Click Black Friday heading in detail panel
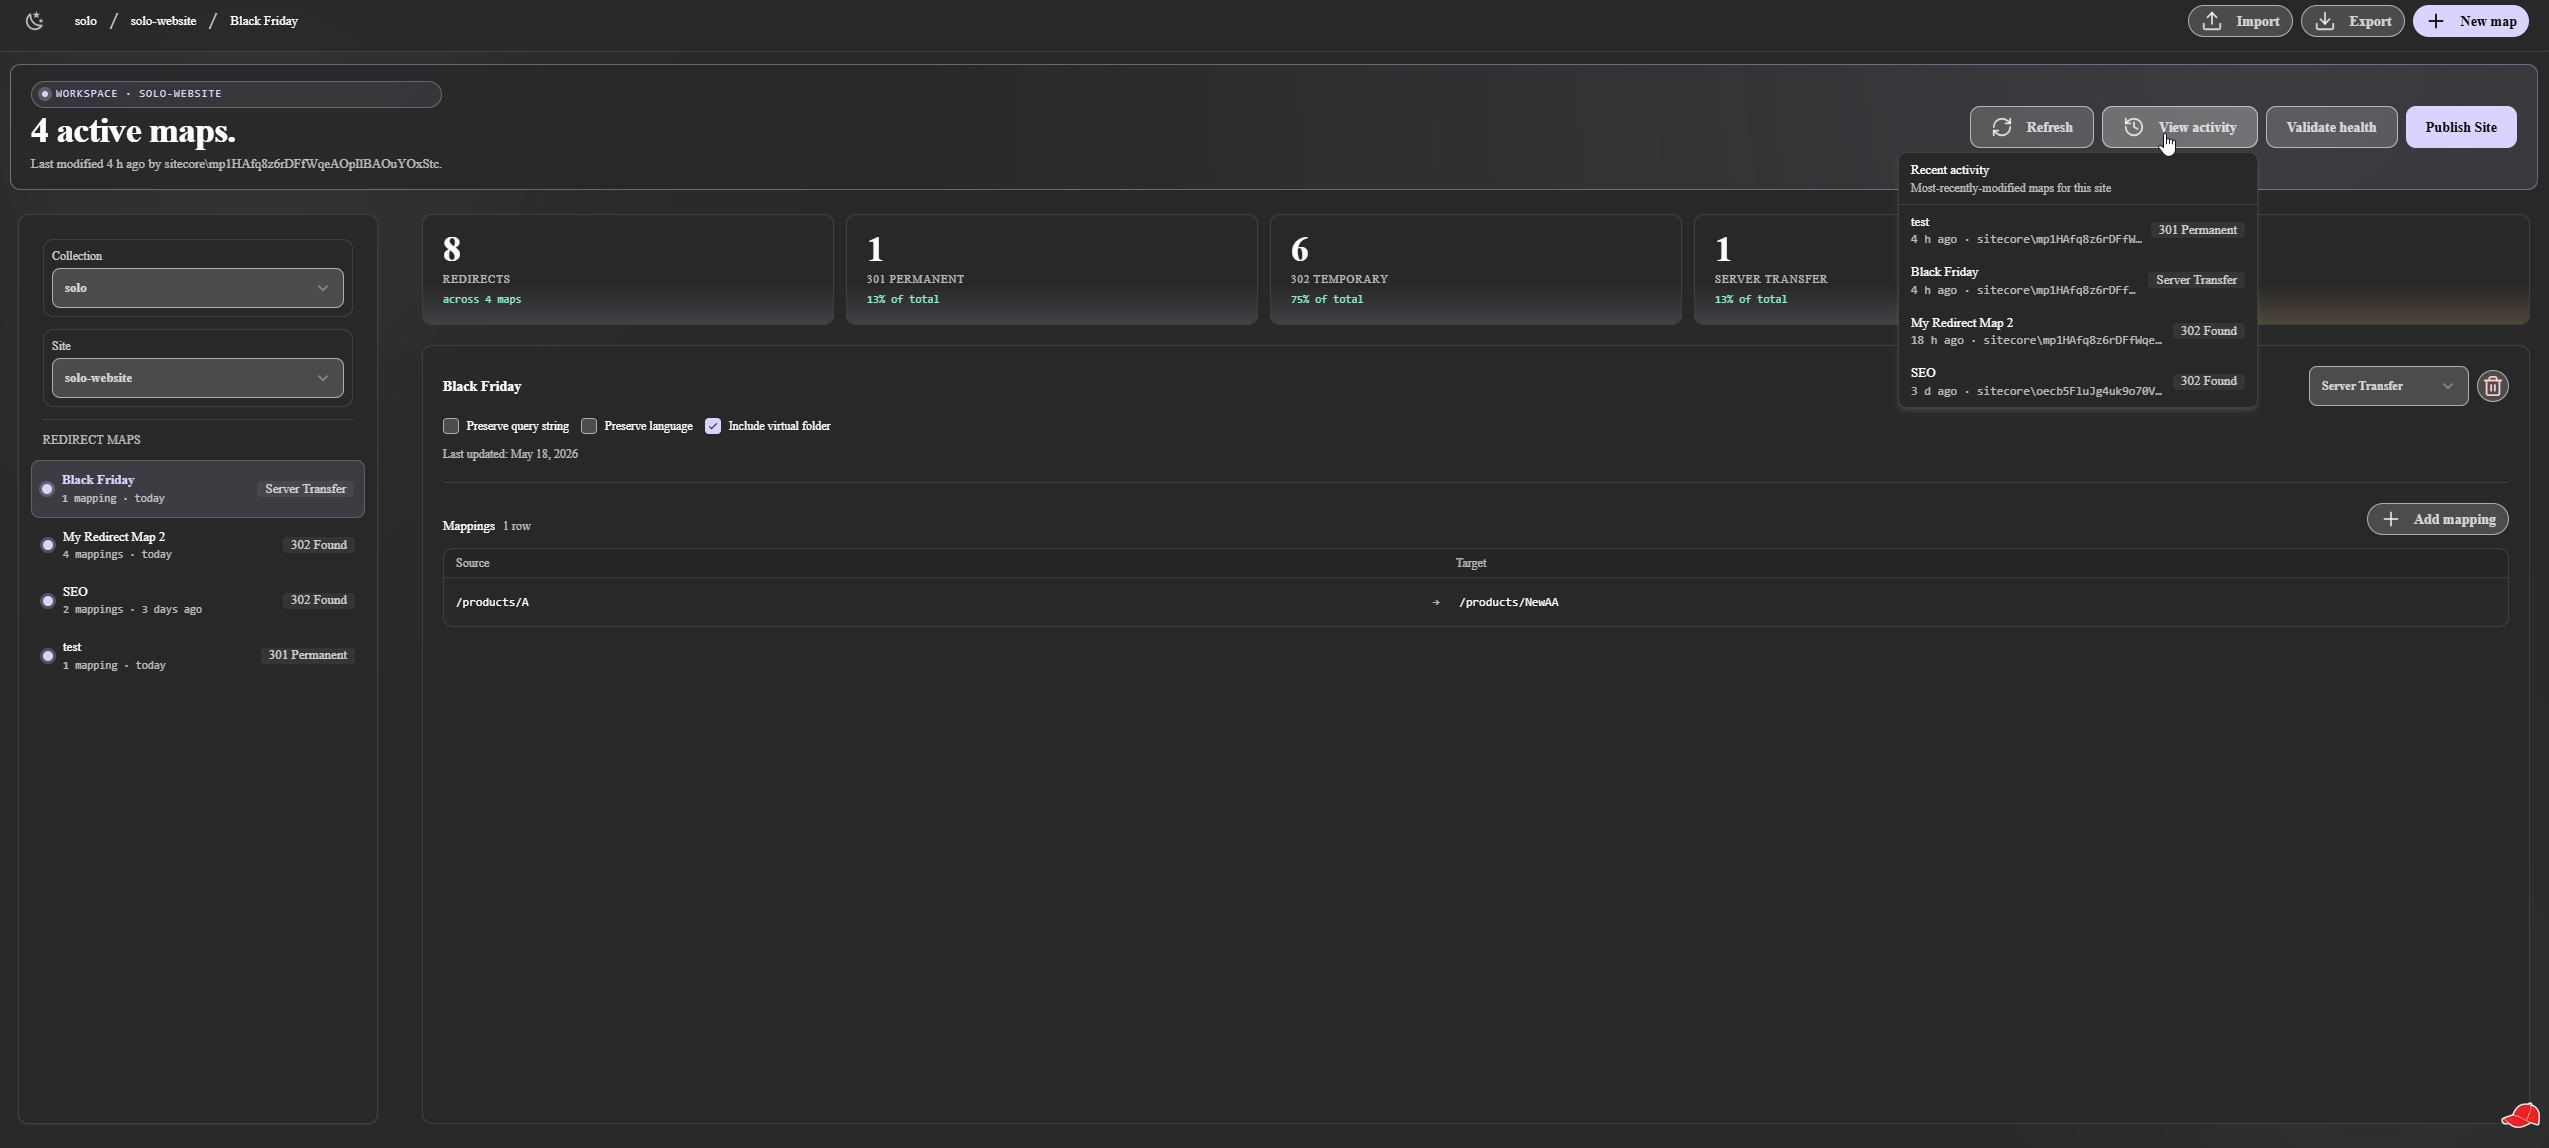Image resolution: width=2549 pixels, height=1148 pixels. click(482, 386)
